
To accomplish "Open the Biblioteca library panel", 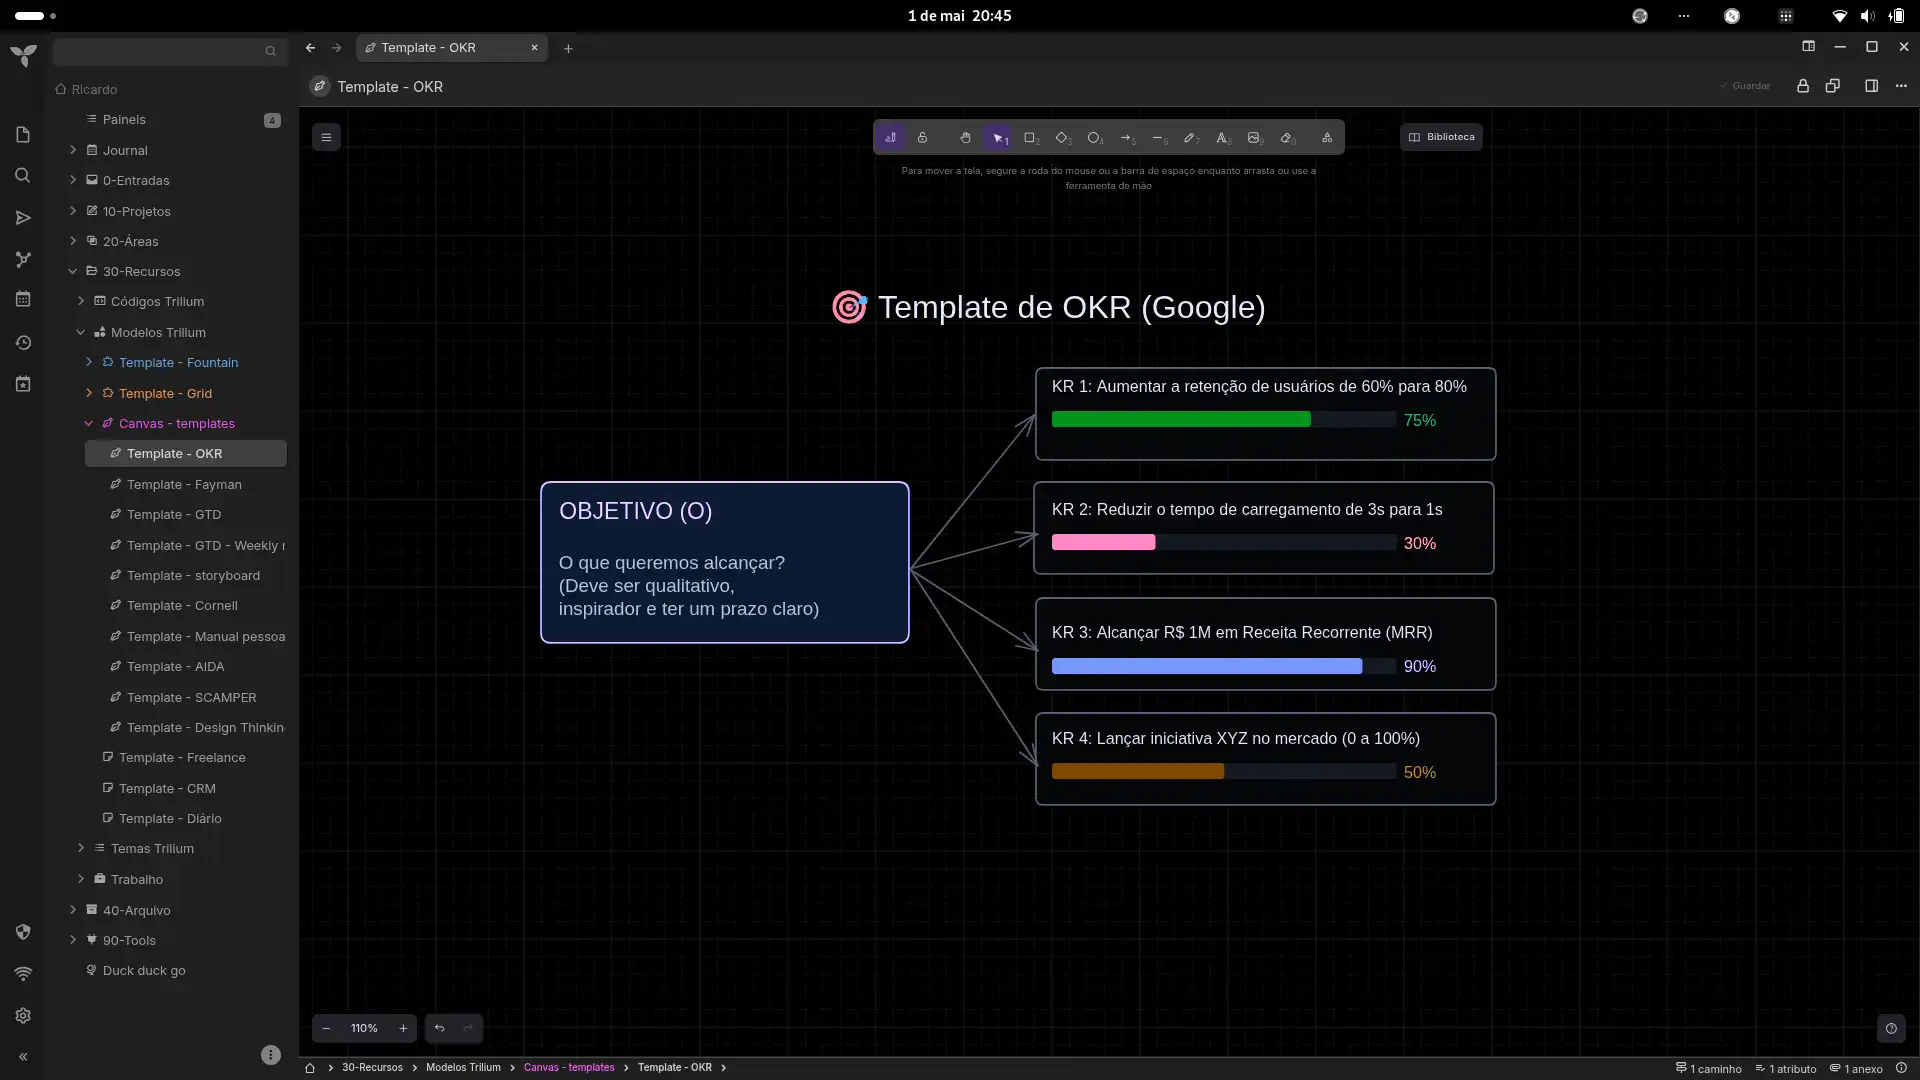I will (1441, 137).
